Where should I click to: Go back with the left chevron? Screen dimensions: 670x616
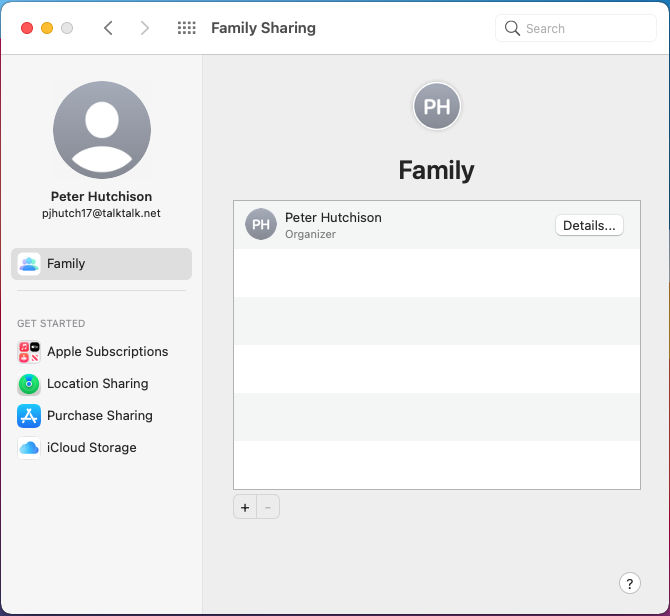click(x=108, y=28)
